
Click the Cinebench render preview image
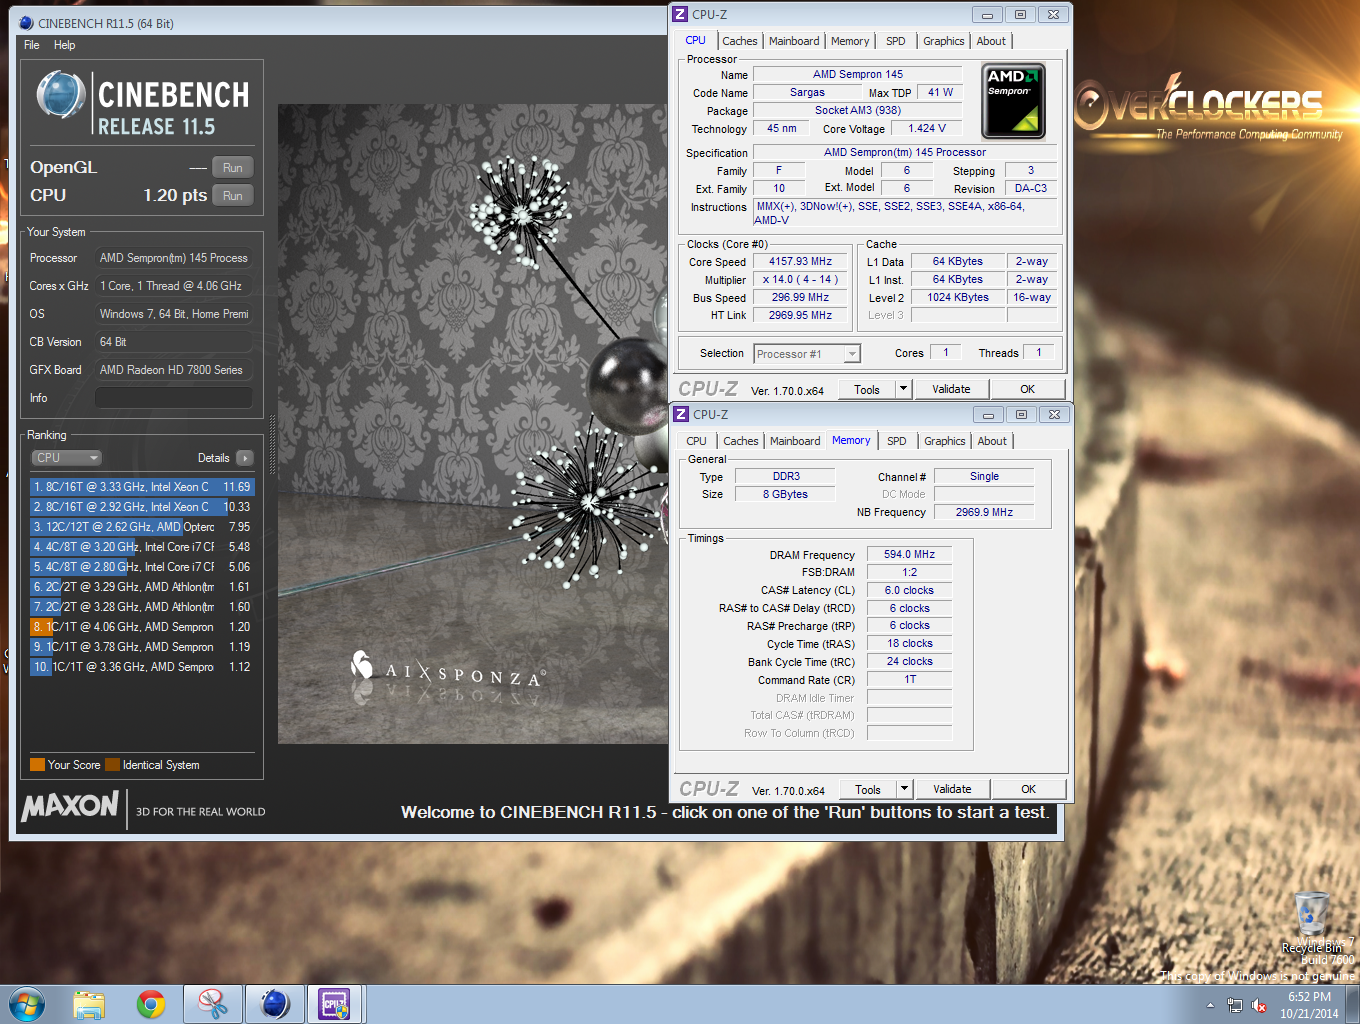472,424
